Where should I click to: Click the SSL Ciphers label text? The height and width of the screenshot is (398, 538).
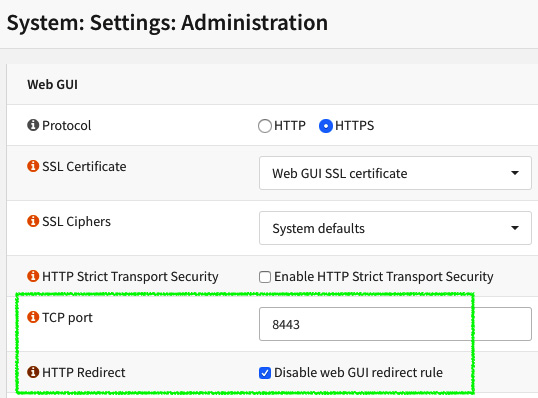tap(76, 222)
